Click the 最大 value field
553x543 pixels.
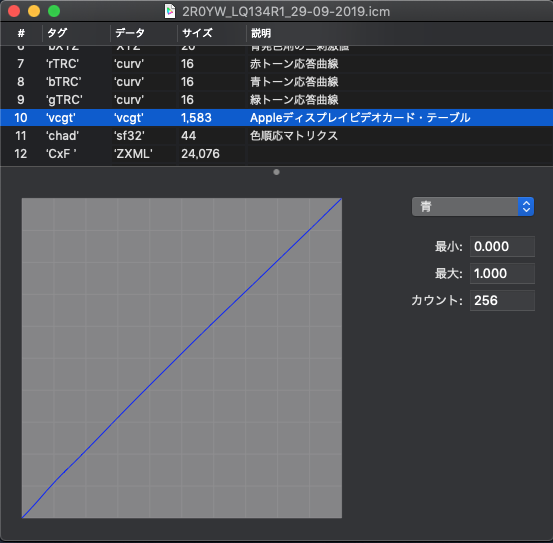[502, 274]
